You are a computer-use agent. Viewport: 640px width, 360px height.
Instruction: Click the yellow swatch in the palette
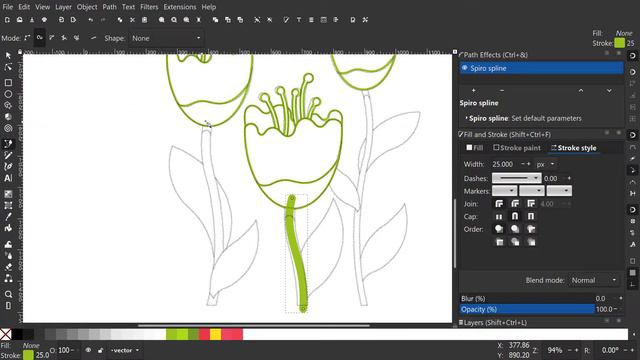[216, 335]
